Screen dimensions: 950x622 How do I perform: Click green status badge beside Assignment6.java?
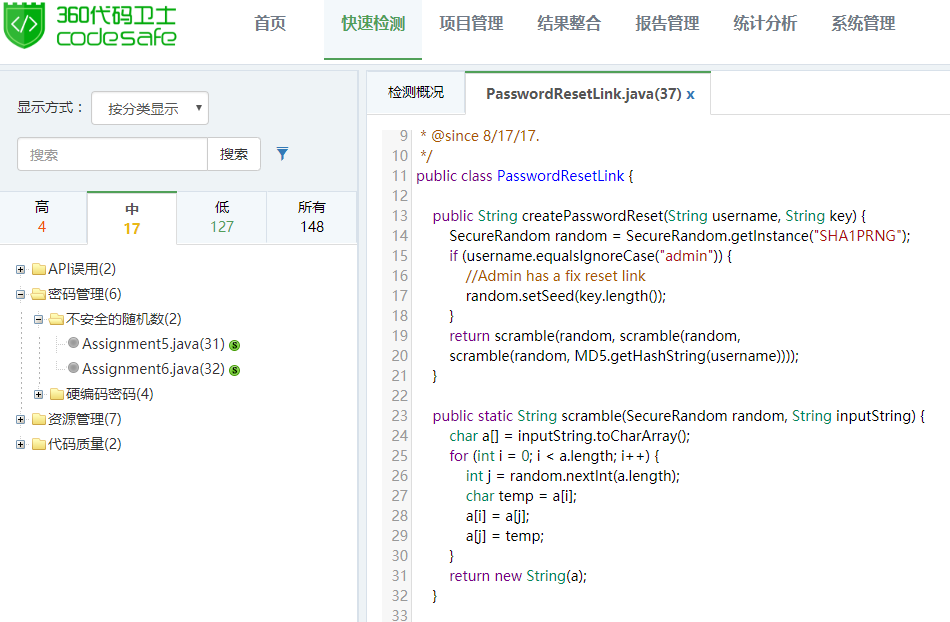point(235,370)
